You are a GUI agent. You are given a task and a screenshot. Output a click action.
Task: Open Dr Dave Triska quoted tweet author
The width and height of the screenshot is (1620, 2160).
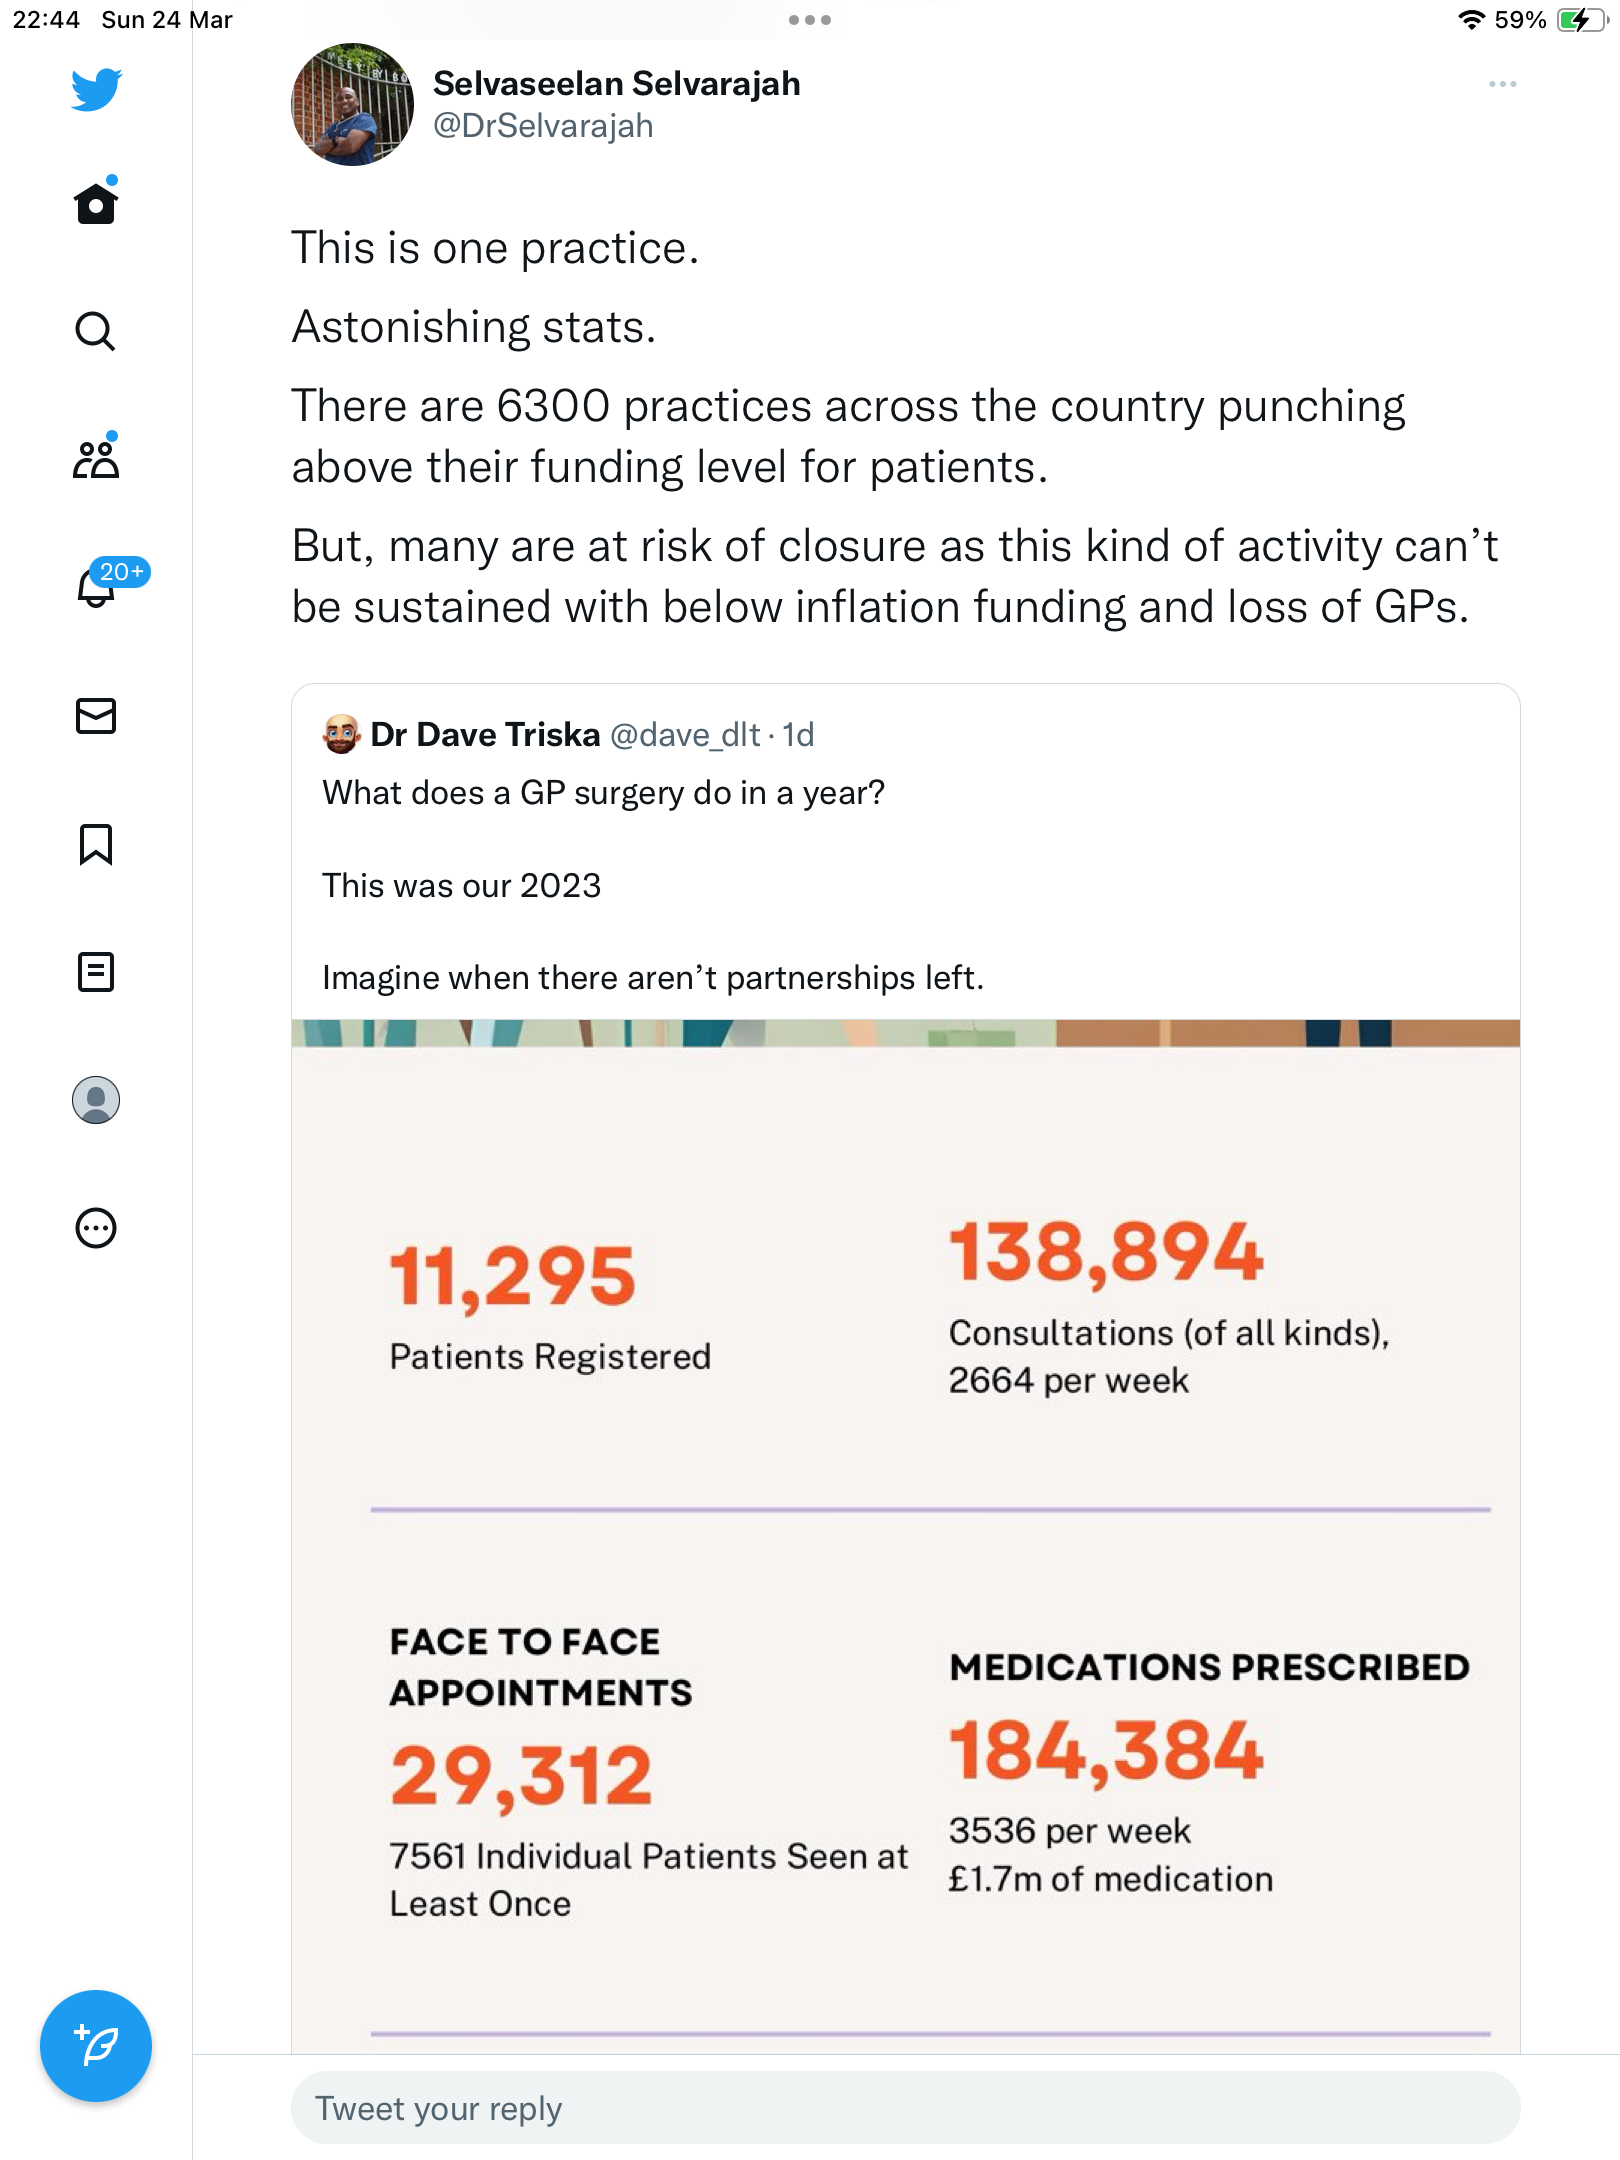click(485, 735)
